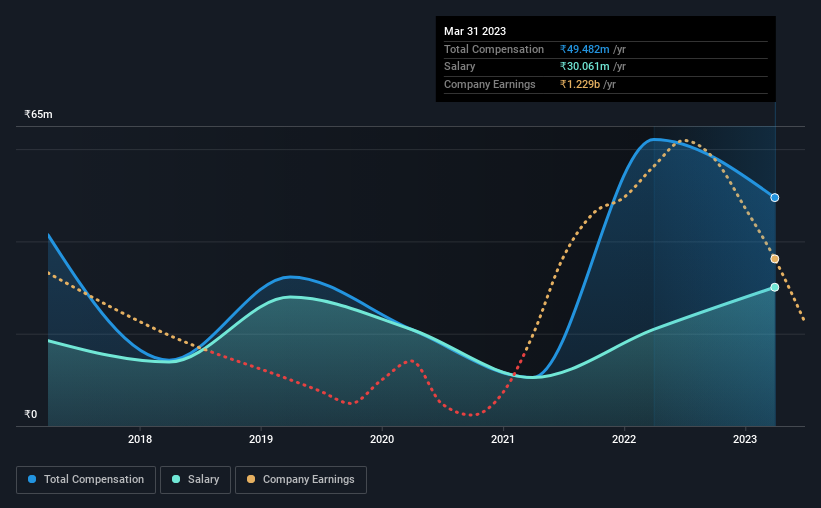This screenshot has height=508, width=821.
Task: Click the Mar 31 2023 tooltip date
Action: pyautogui.click(x=475, y=31)
